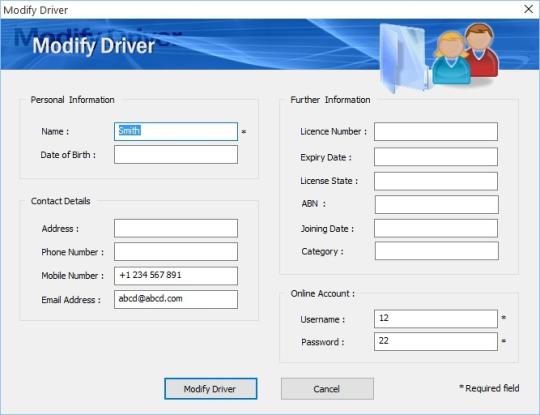Viewport: 540px width, 415px height.
Task: Select the Phone Number field
Action: pyautogui.click(x=176, y=251)
